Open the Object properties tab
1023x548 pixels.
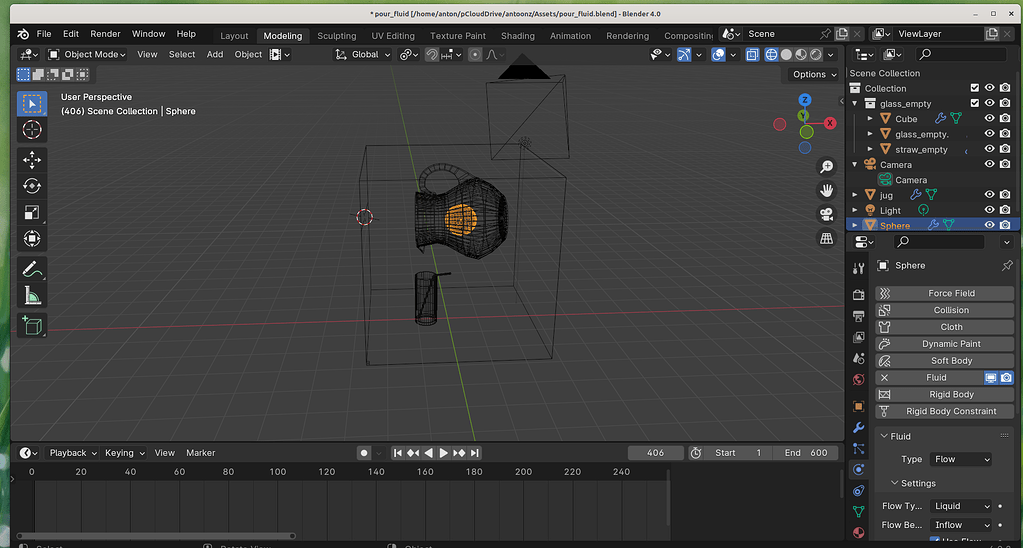pyautogui.click(x=859, y=406)
